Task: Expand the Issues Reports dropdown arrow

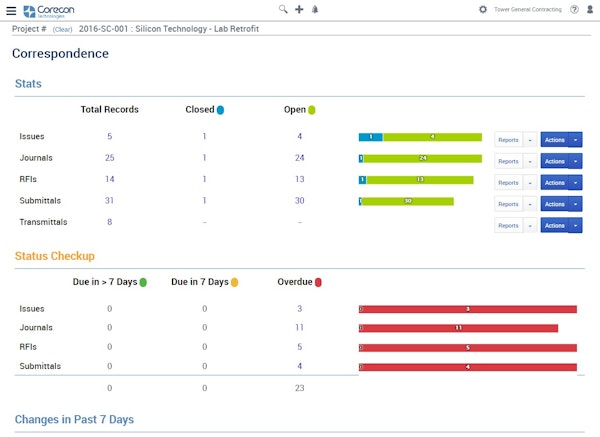Action: coord(530,139)
